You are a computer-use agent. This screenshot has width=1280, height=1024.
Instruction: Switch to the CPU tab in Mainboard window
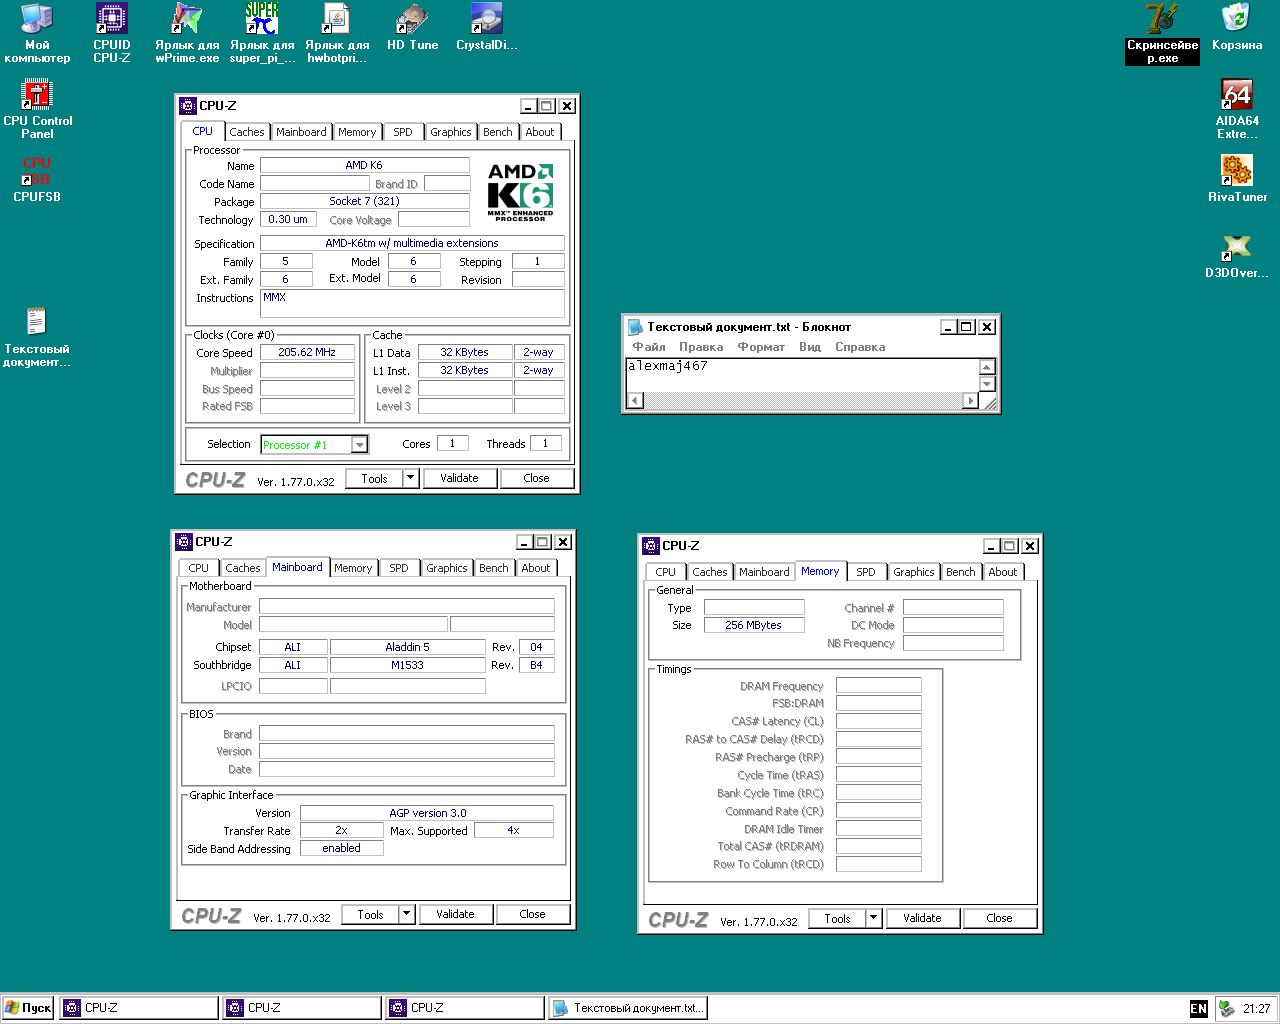tap(199, 568)
